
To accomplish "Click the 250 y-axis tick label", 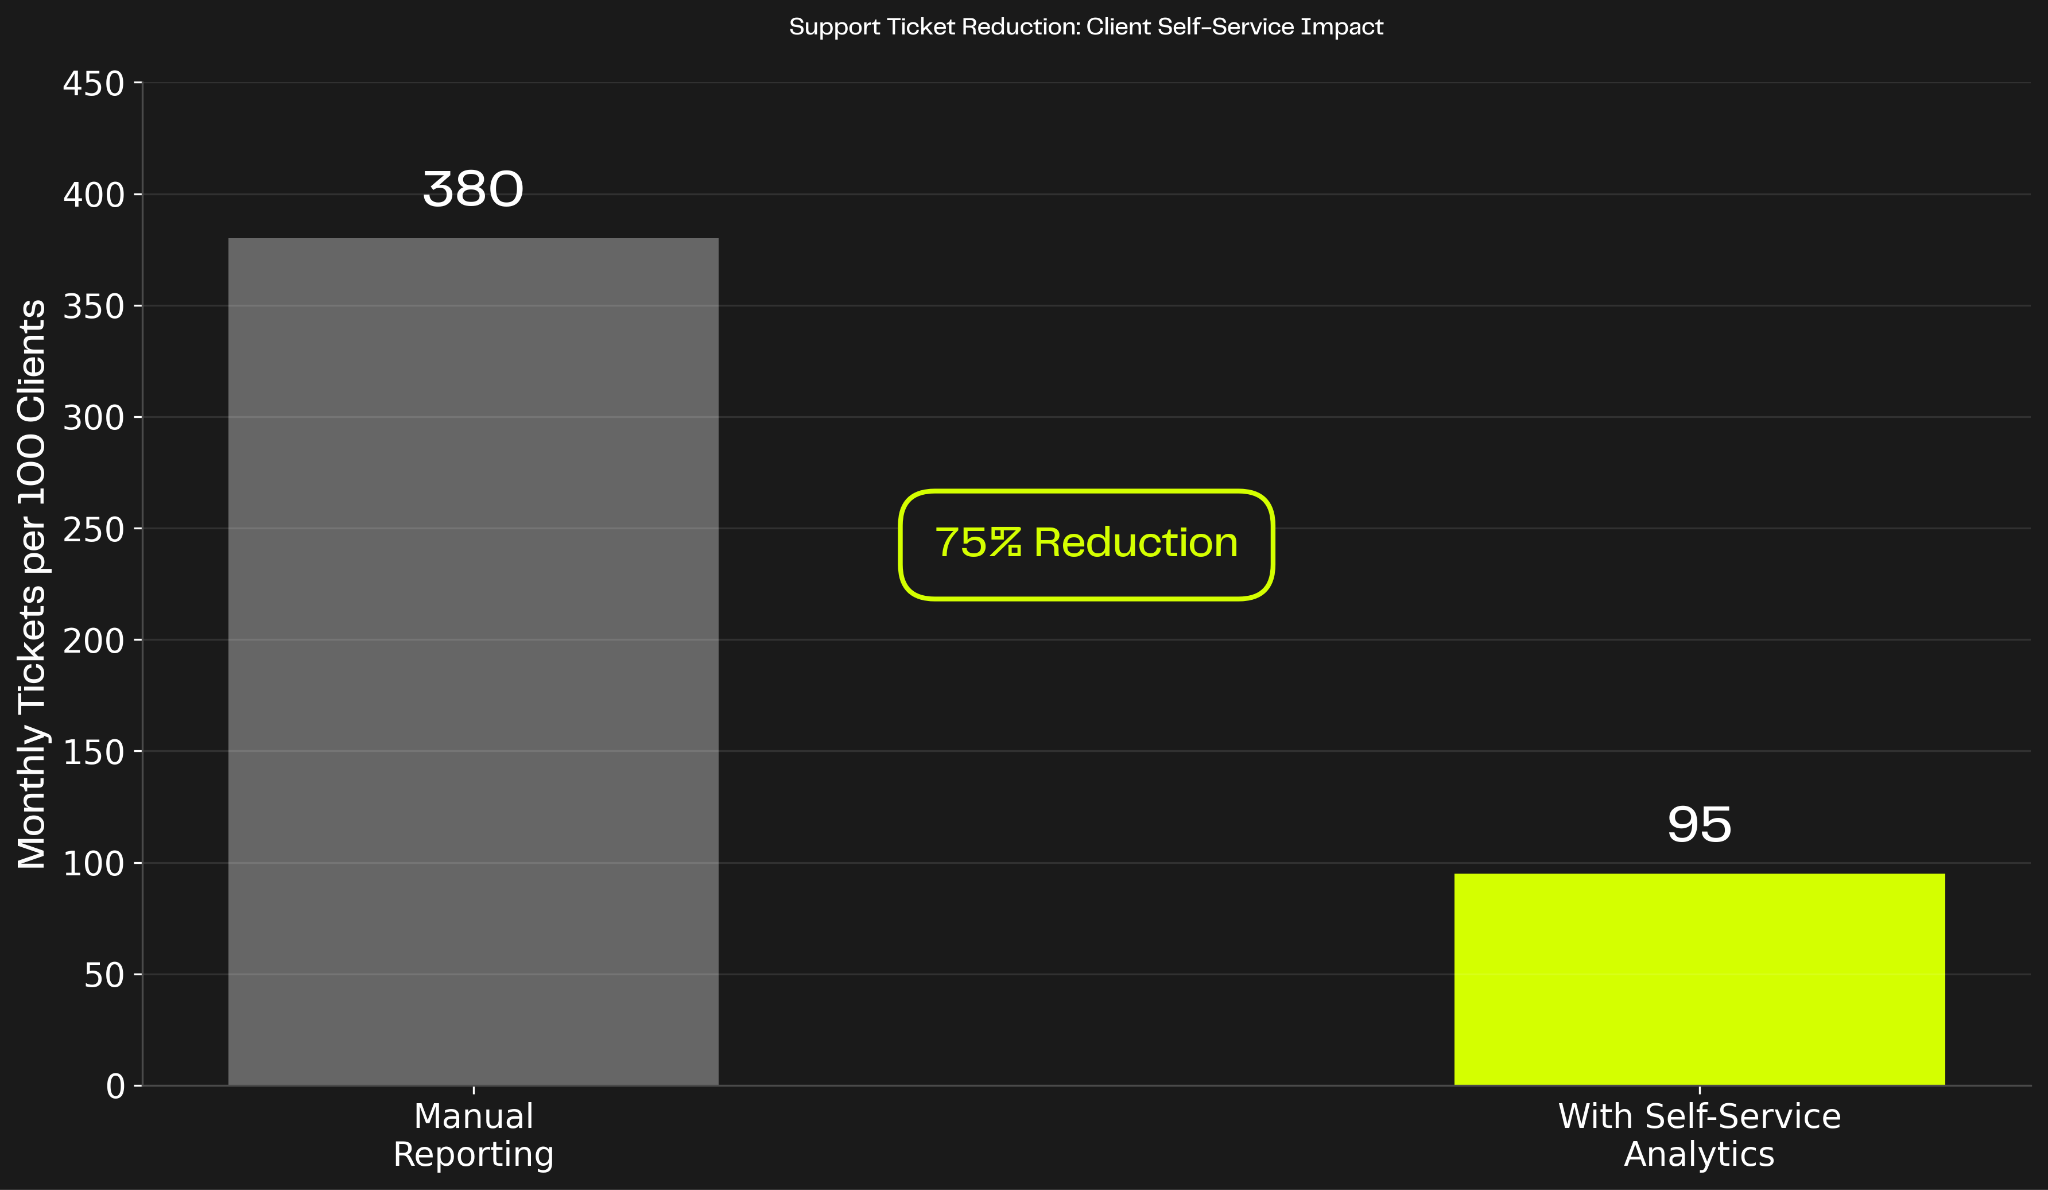I will 93,529.
